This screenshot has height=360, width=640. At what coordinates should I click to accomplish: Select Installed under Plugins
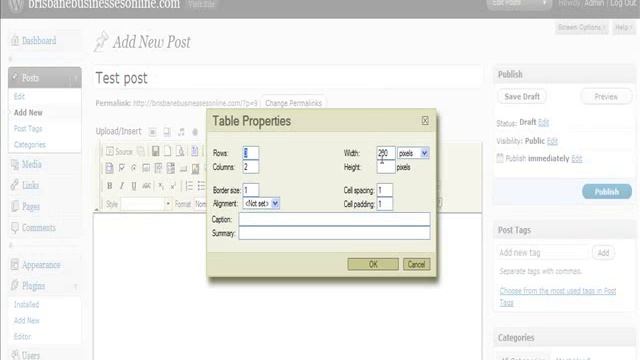click(x=27, y=304)
